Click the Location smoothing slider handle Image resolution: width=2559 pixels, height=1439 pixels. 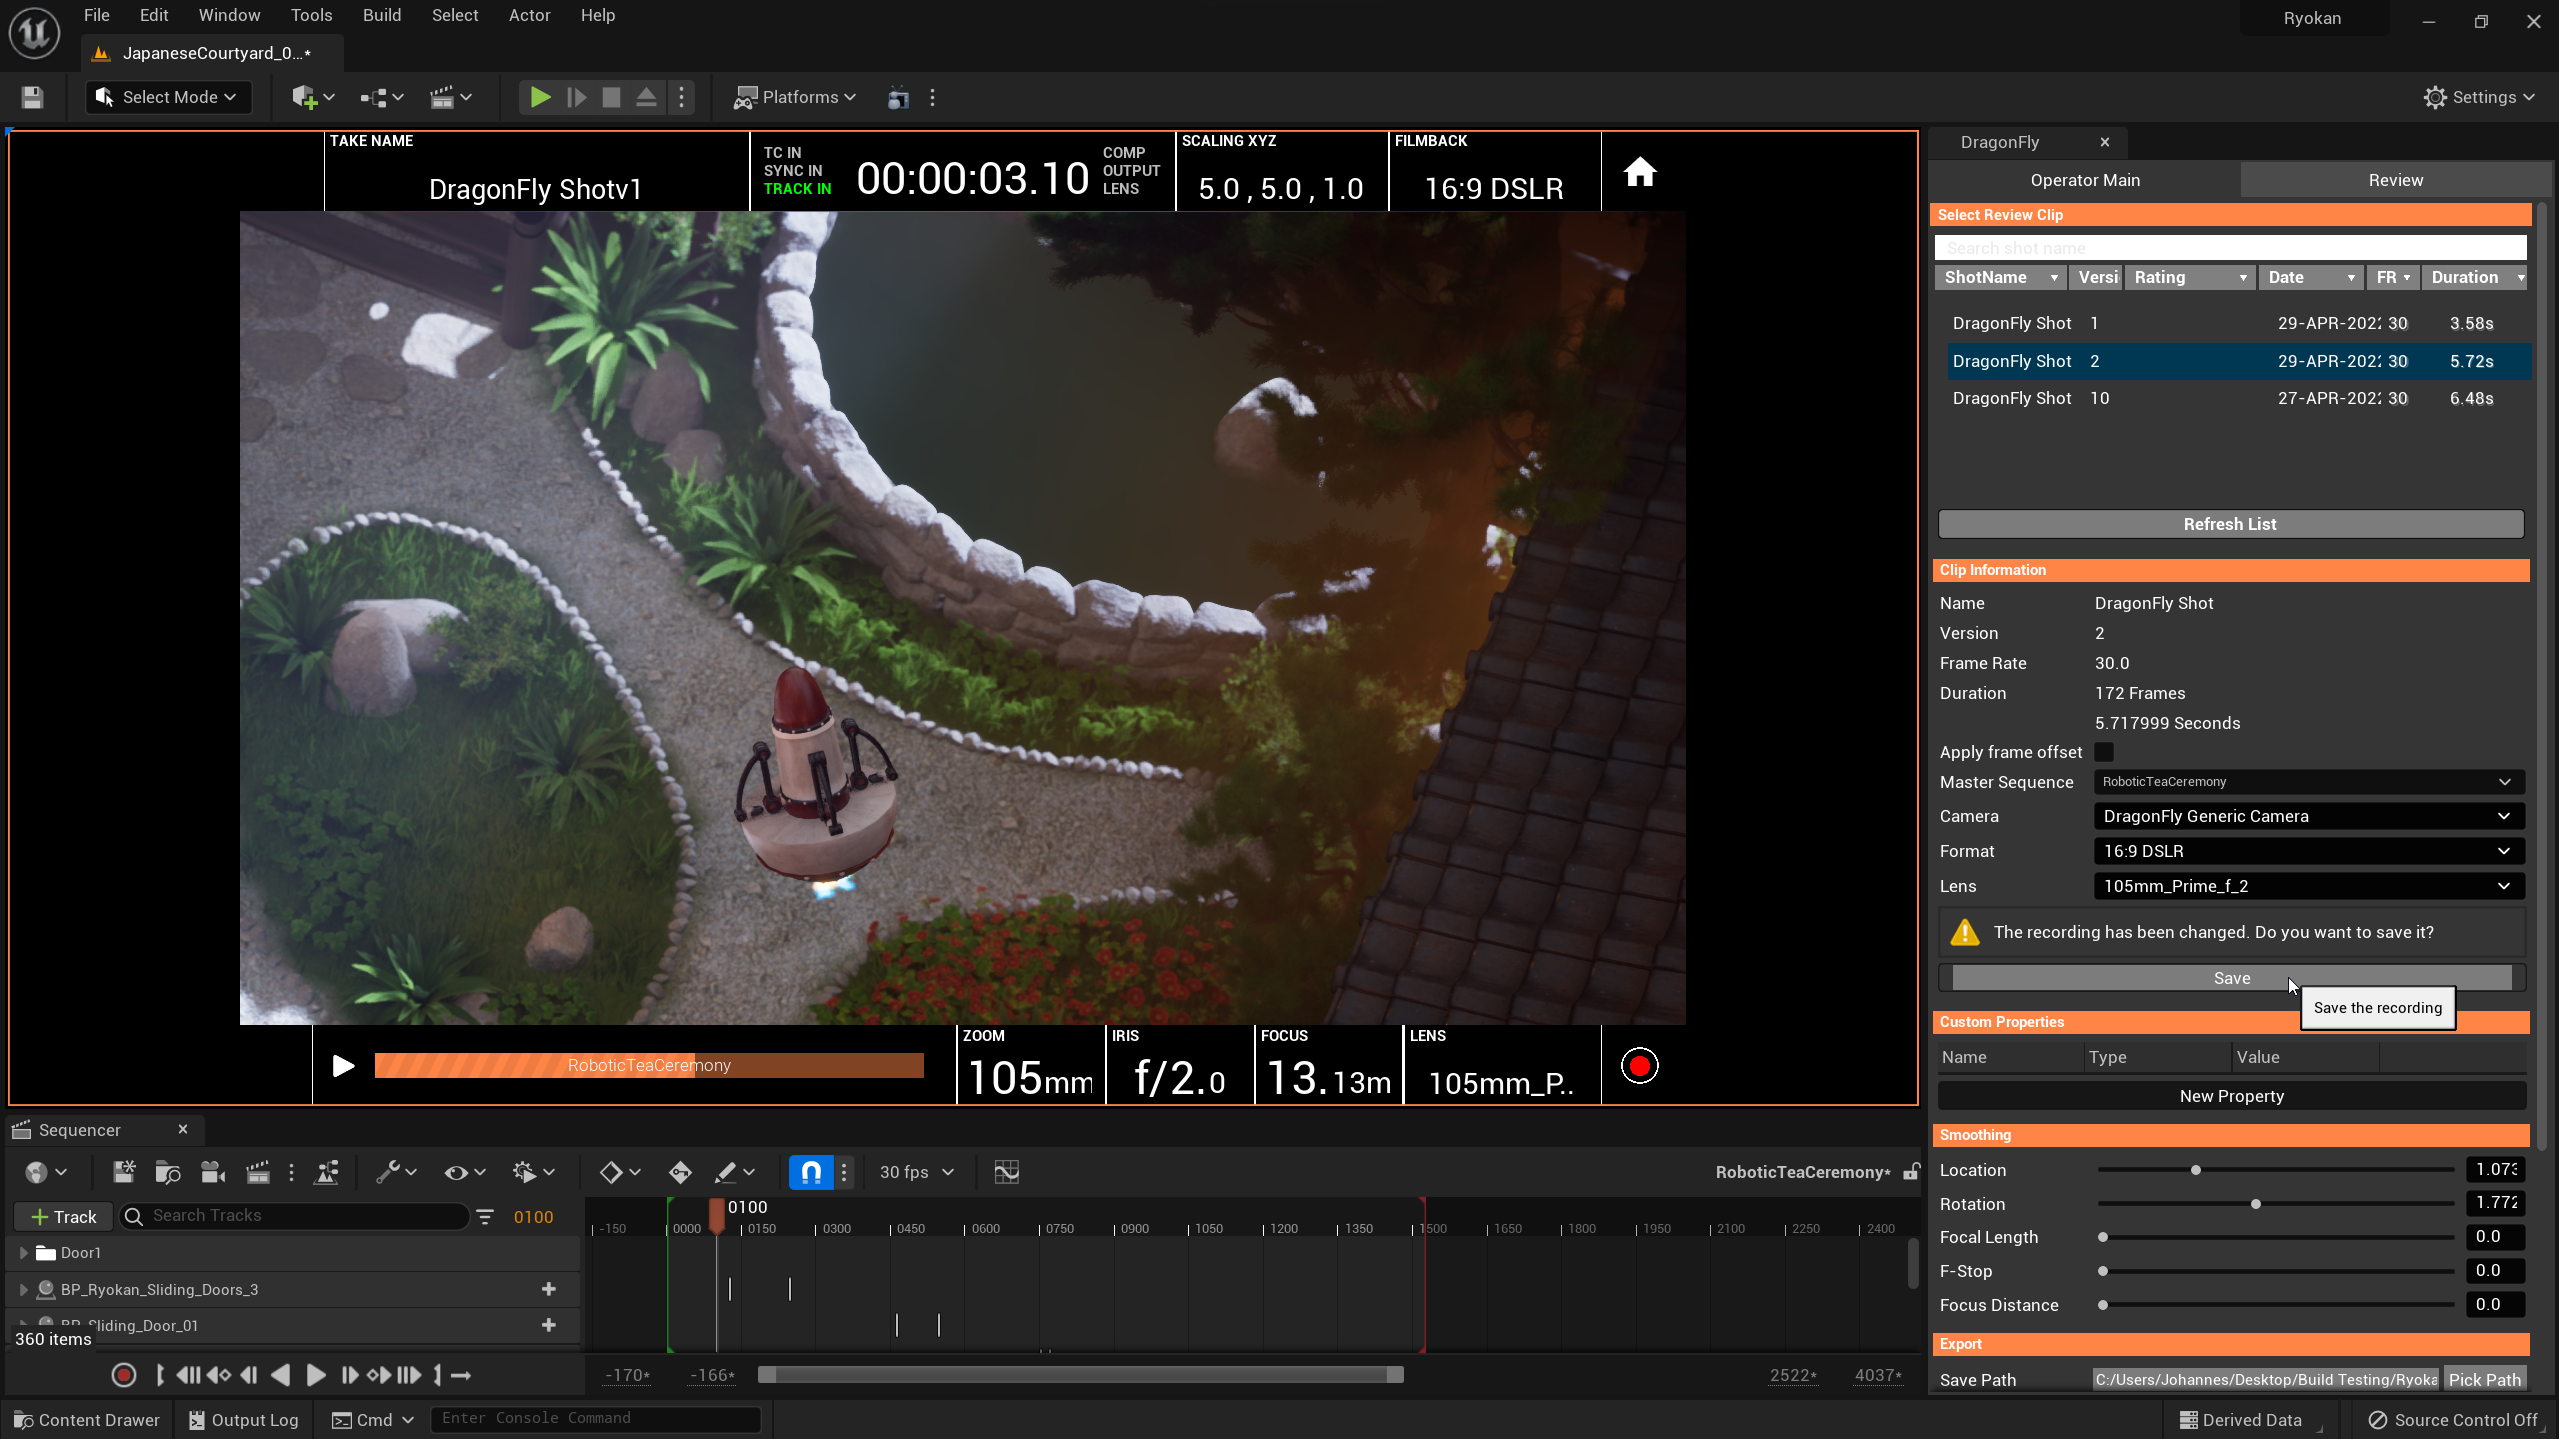click(x=2196, y=1170)
